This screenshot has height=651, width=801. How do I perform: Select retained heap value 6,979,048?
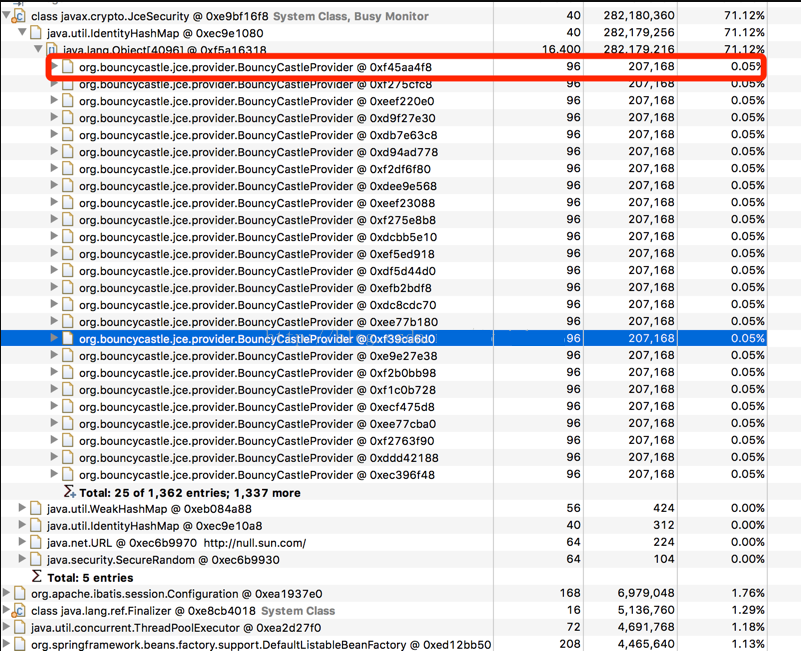point(646,593)
